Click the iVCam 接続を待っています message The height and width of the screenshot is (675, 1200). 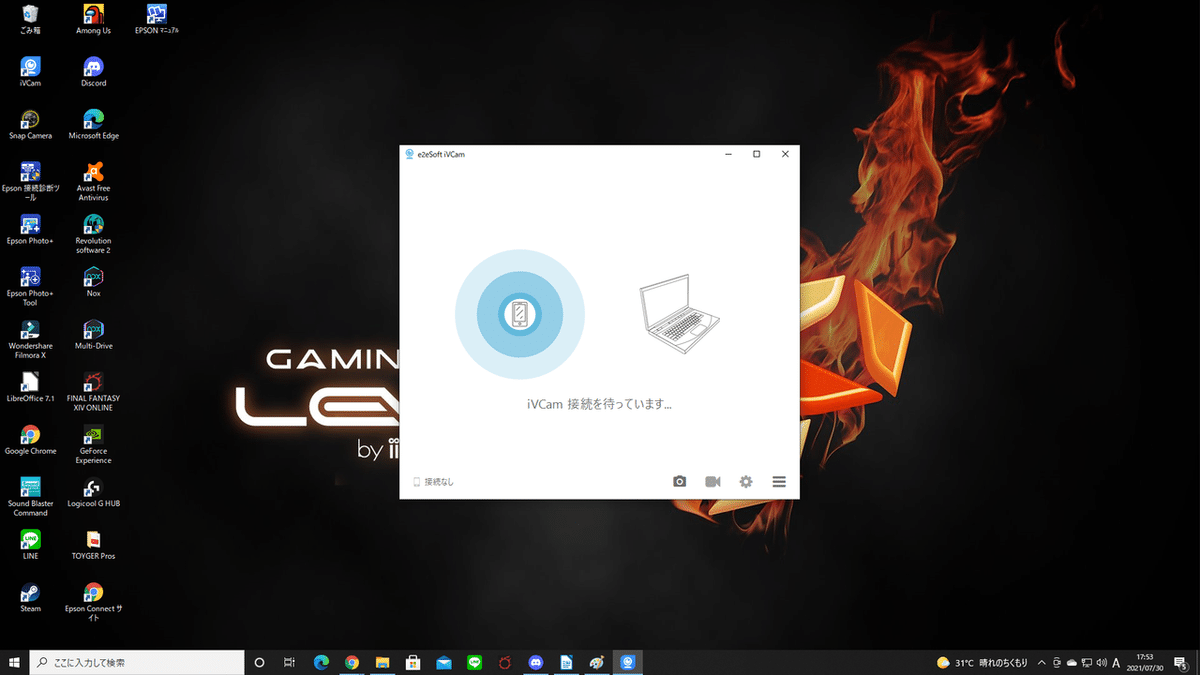(x=599, y=405)
